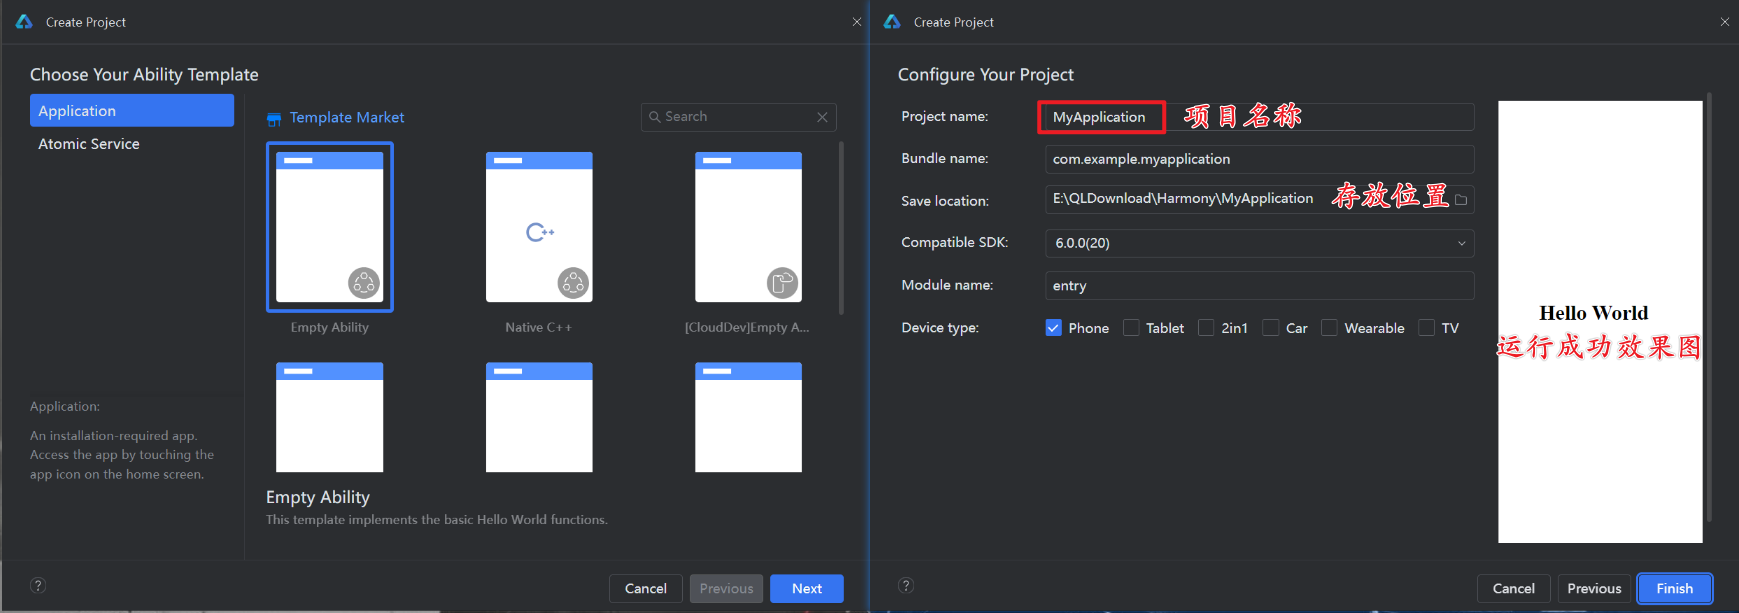
Task: Click 'Choose Your Ability Template' heading
Action: coord(144,75)
